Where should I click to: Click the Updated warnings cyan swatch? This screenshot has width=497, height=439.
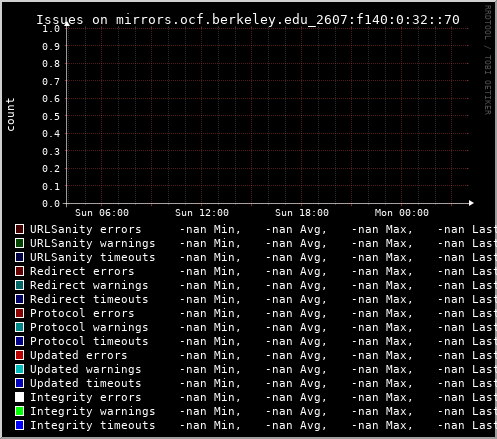tap(20, 369)
